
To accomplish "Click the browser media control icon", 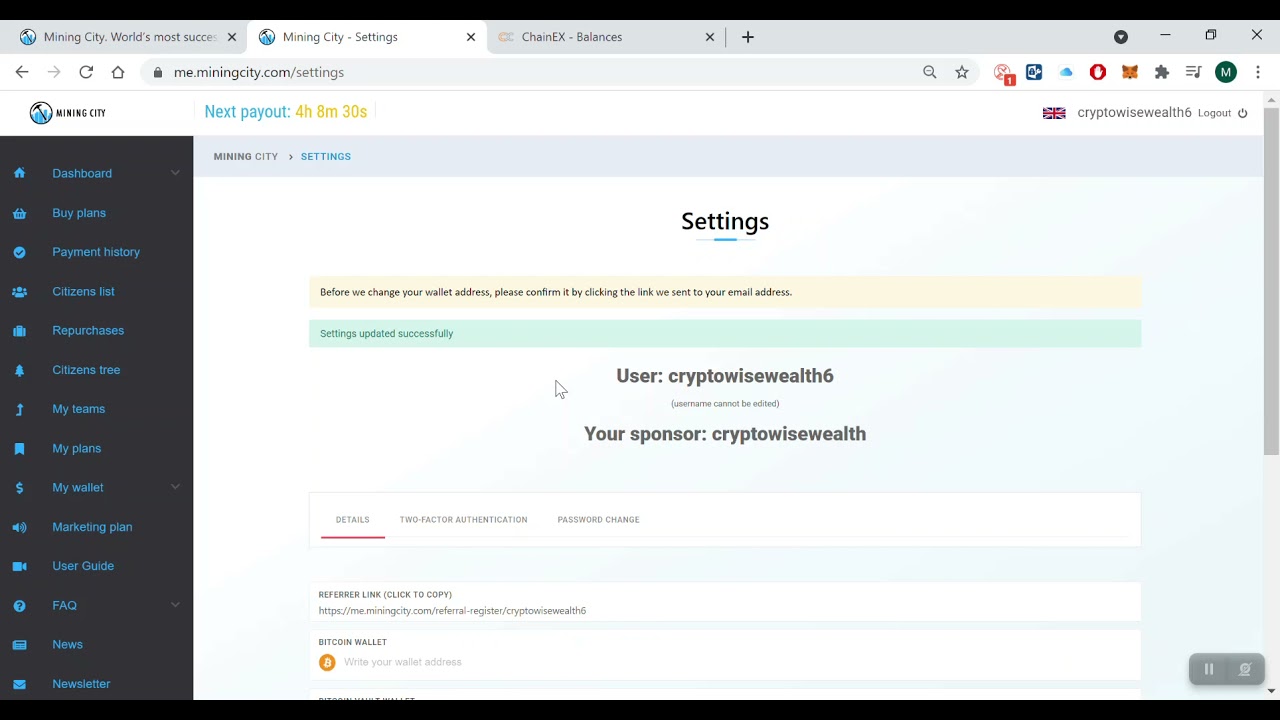I will pos(1193,72).
